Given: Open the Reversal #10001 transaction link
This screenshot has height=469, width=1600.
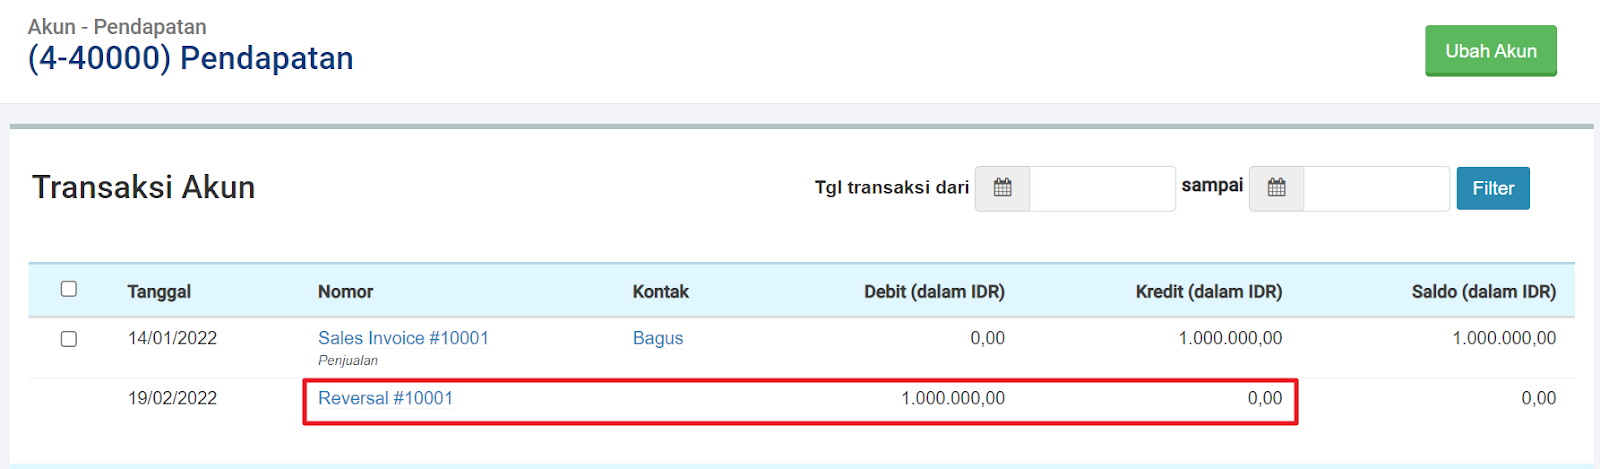Looking at the screenshot, I should pos(385,398).
